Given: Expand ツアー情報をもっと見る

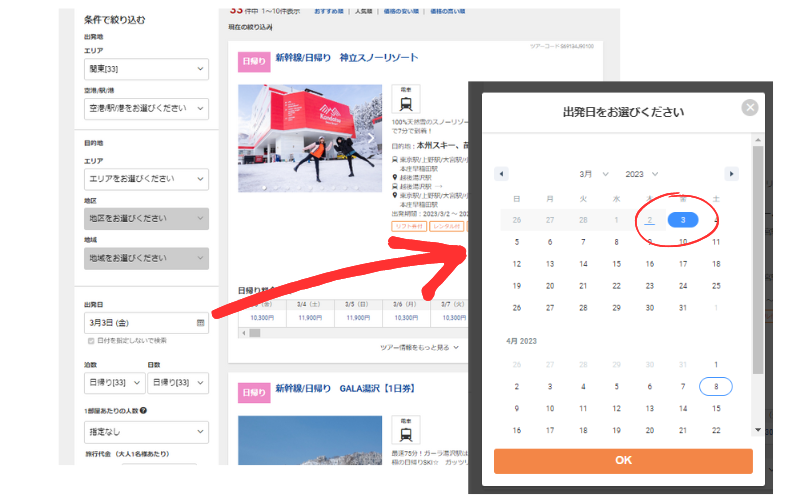Looking at the screenshot, I should 419,347.
